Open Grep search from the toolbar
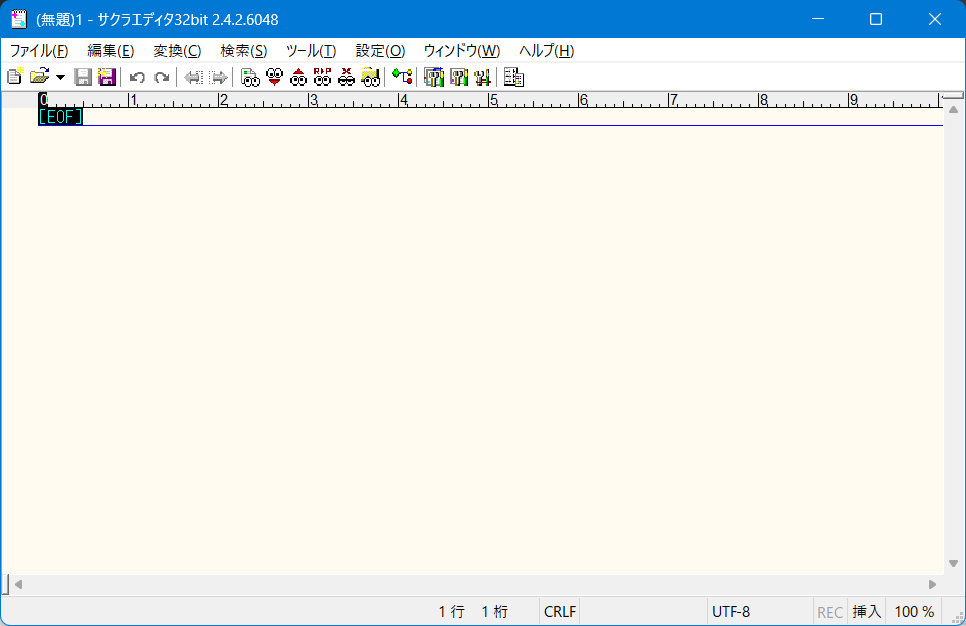This screenshot has height=626, width=966. (370, 77)
